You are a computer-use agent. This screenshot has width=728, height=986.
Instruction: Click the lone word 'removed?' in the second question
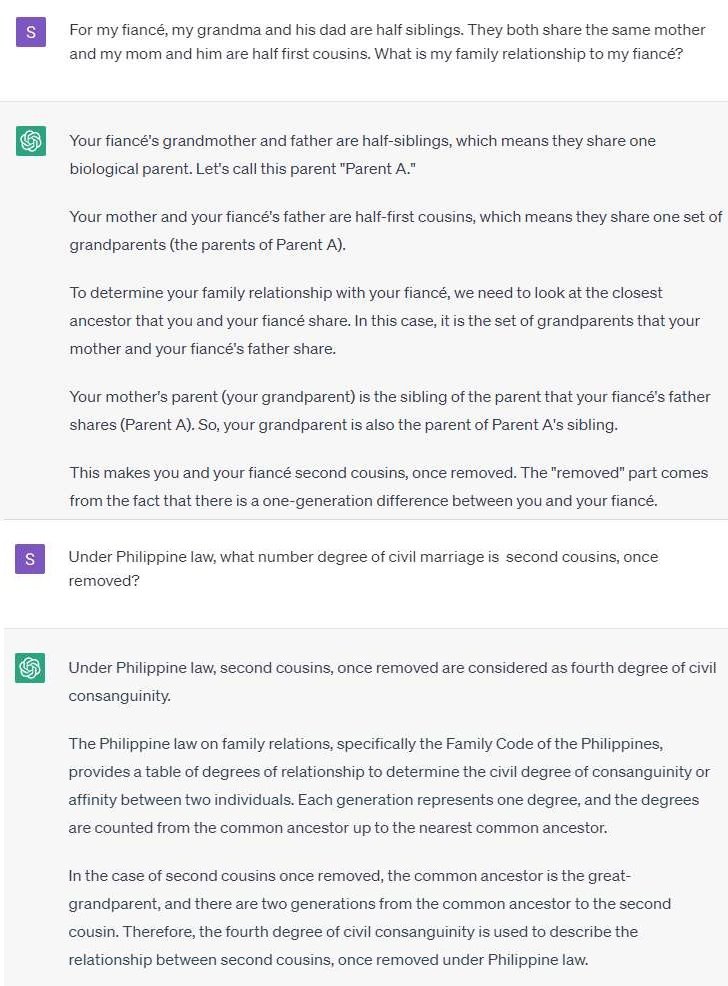(x=104, y=580)
